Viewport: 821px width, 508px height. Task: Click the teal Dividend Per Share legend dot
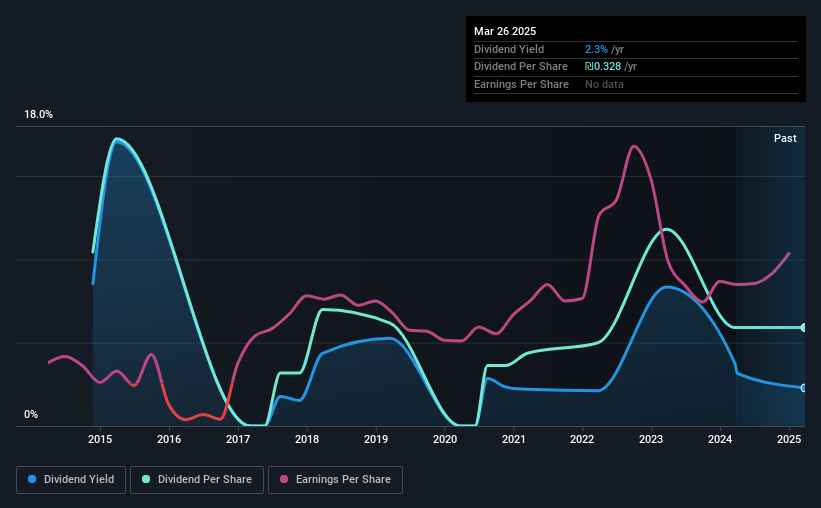click(146, 479)
